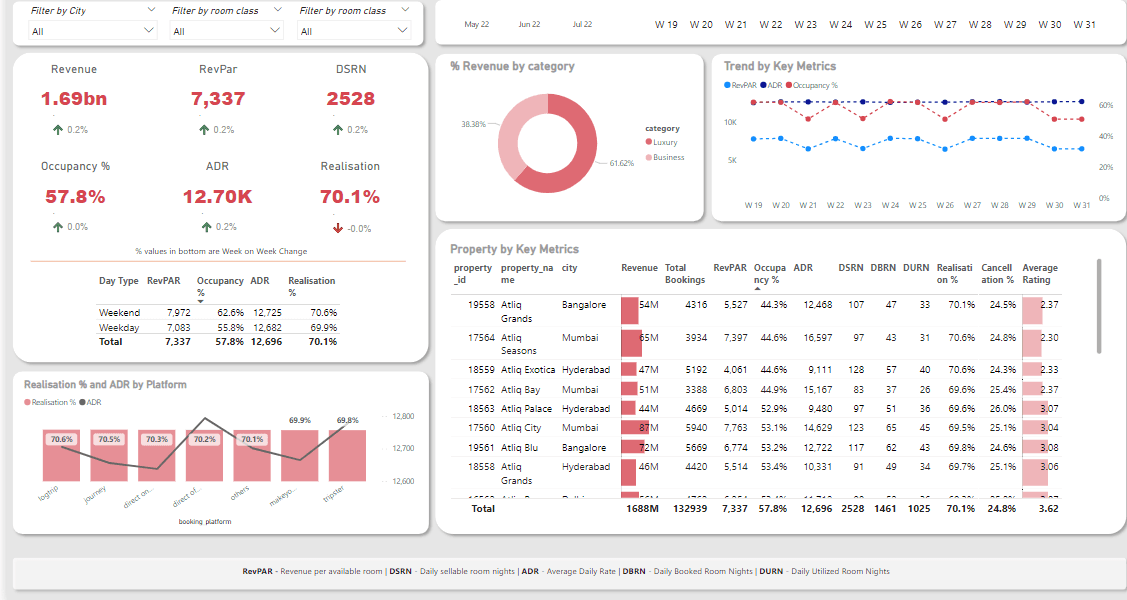Image resolution: width=1127 pixels, height=600 pixels.
Task: Click the 1.69bn Revenue card value
Action: (74, 99)
